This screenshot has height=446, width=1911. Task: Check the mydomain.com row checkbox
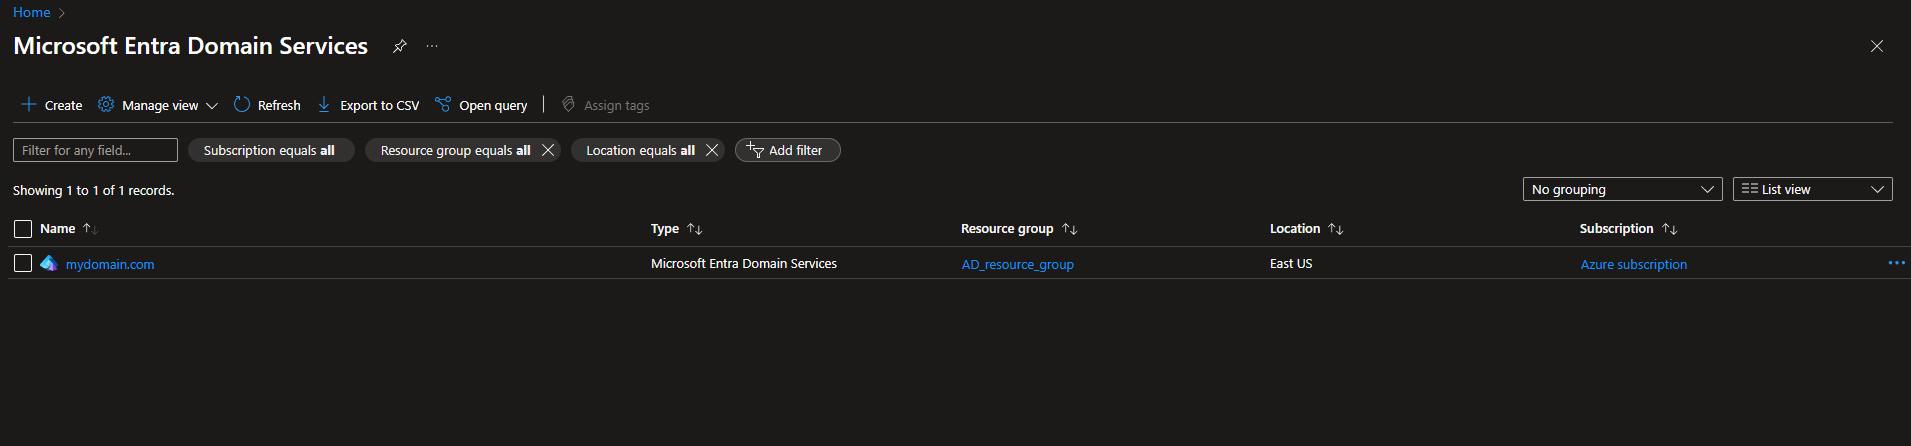click(x=23, y=263)
